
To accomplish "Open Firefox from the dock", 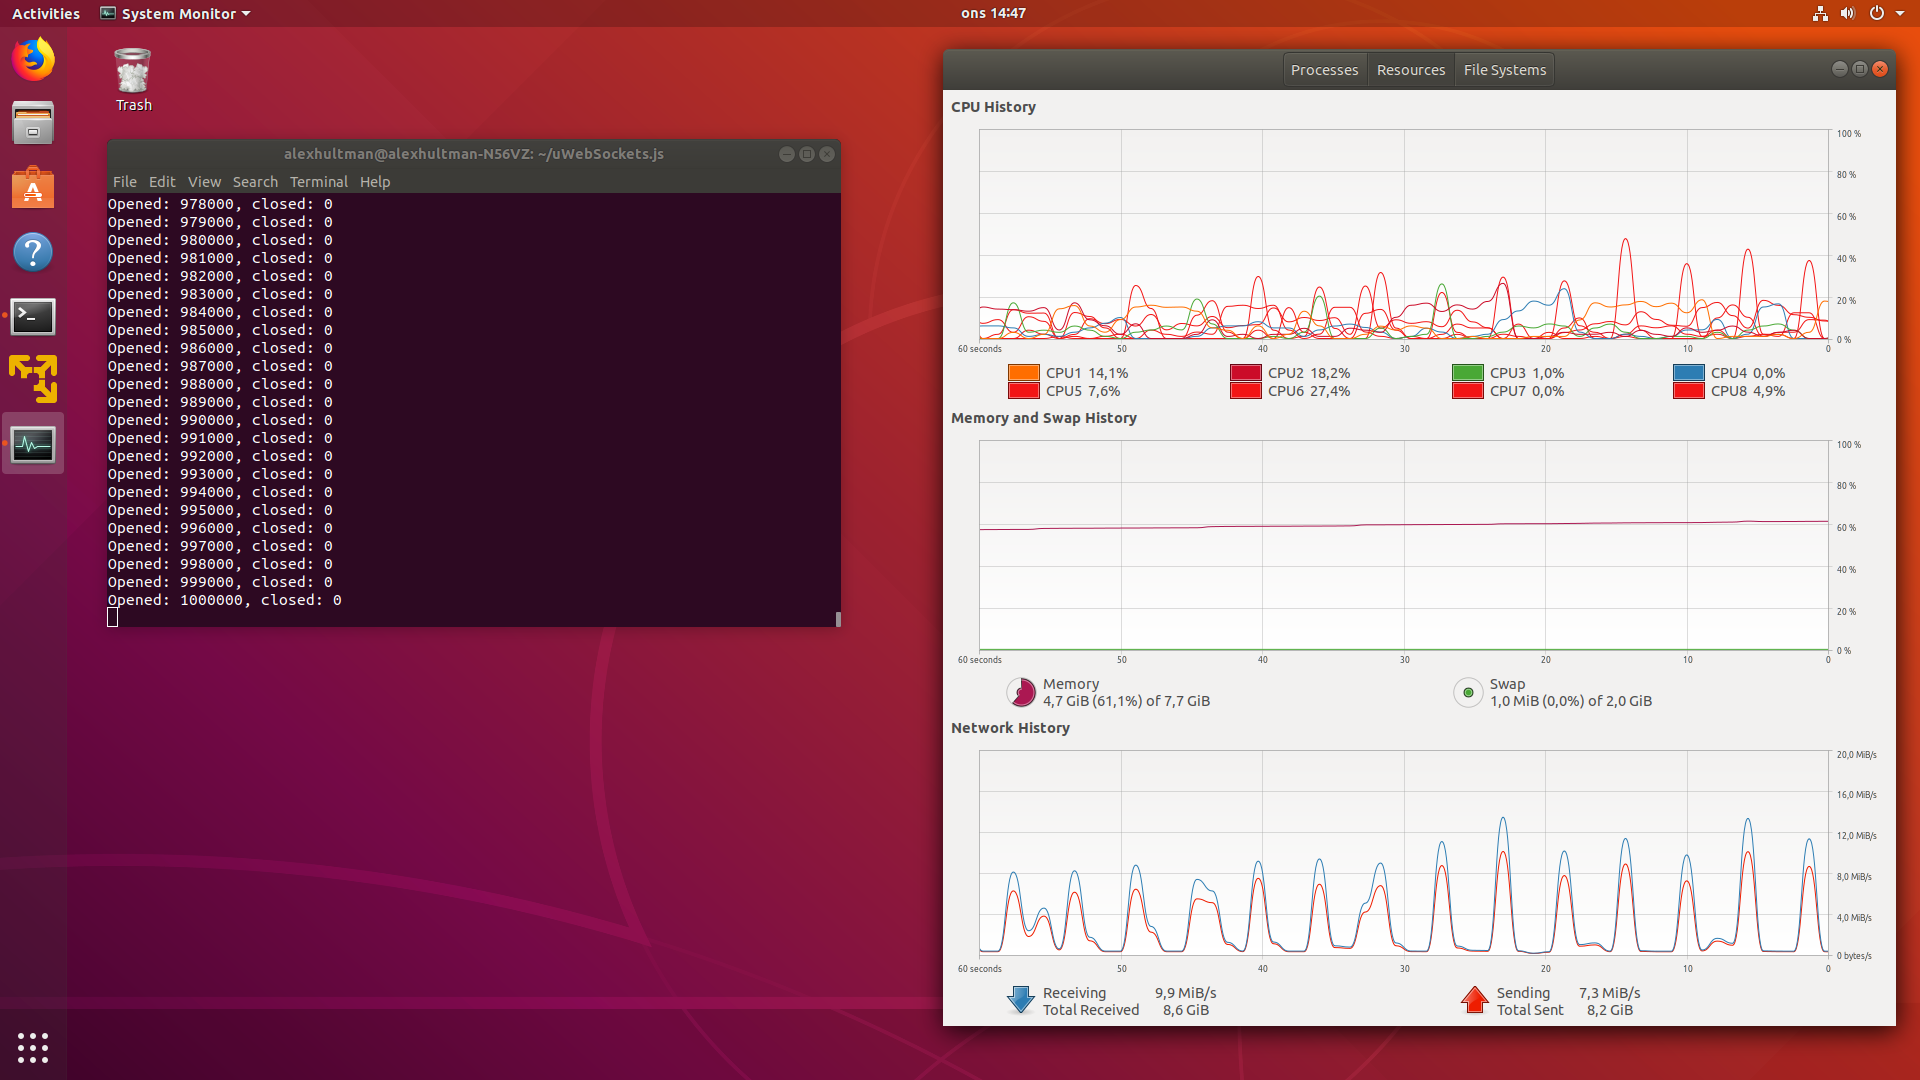I will [x=33, y=59].
